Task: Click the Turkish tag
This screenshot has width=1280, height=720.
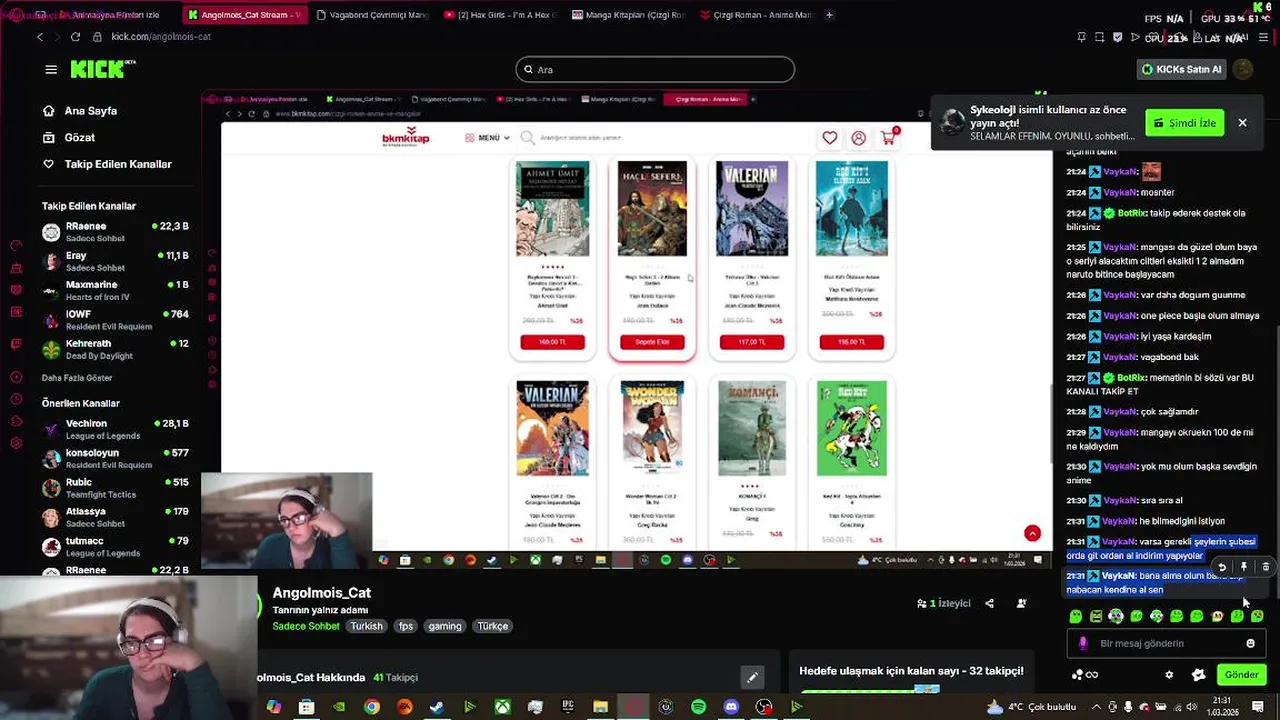Action: [x=366, y=626]
